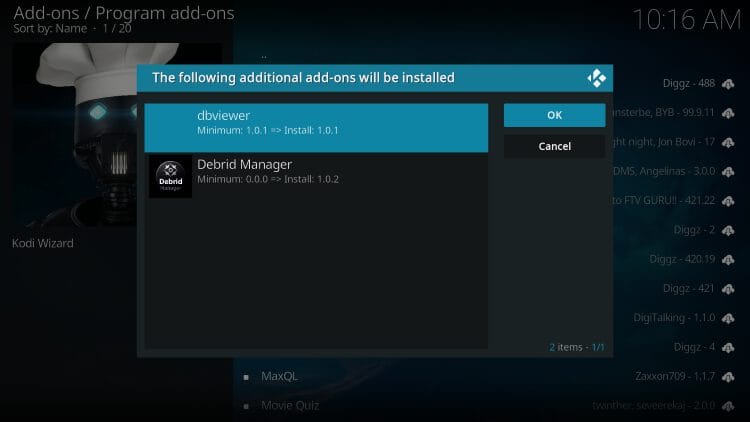Image resolution: width=750 pixels, height=422 pixels.
Task: Click the Kodi logo in dialog header
Action: (x=596, y=78)
